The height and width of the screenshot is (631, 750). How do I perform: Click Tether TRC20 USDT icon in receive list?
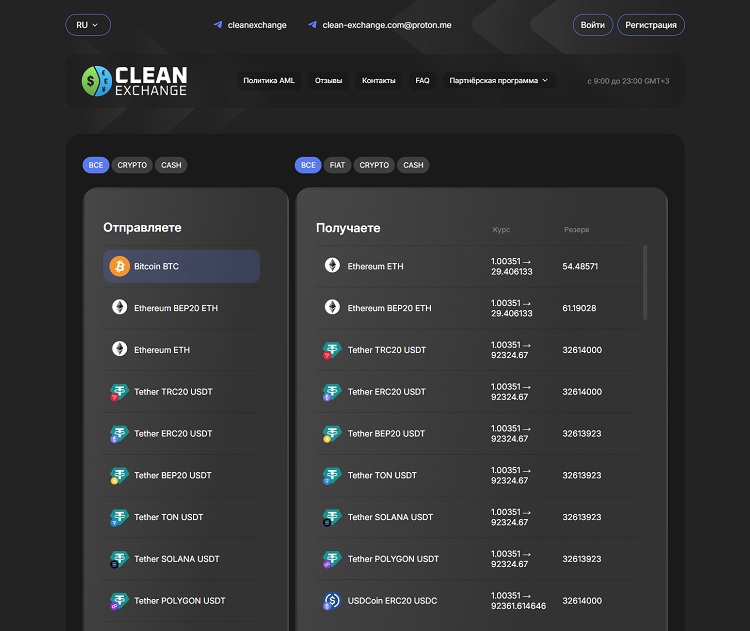point(331,350)
